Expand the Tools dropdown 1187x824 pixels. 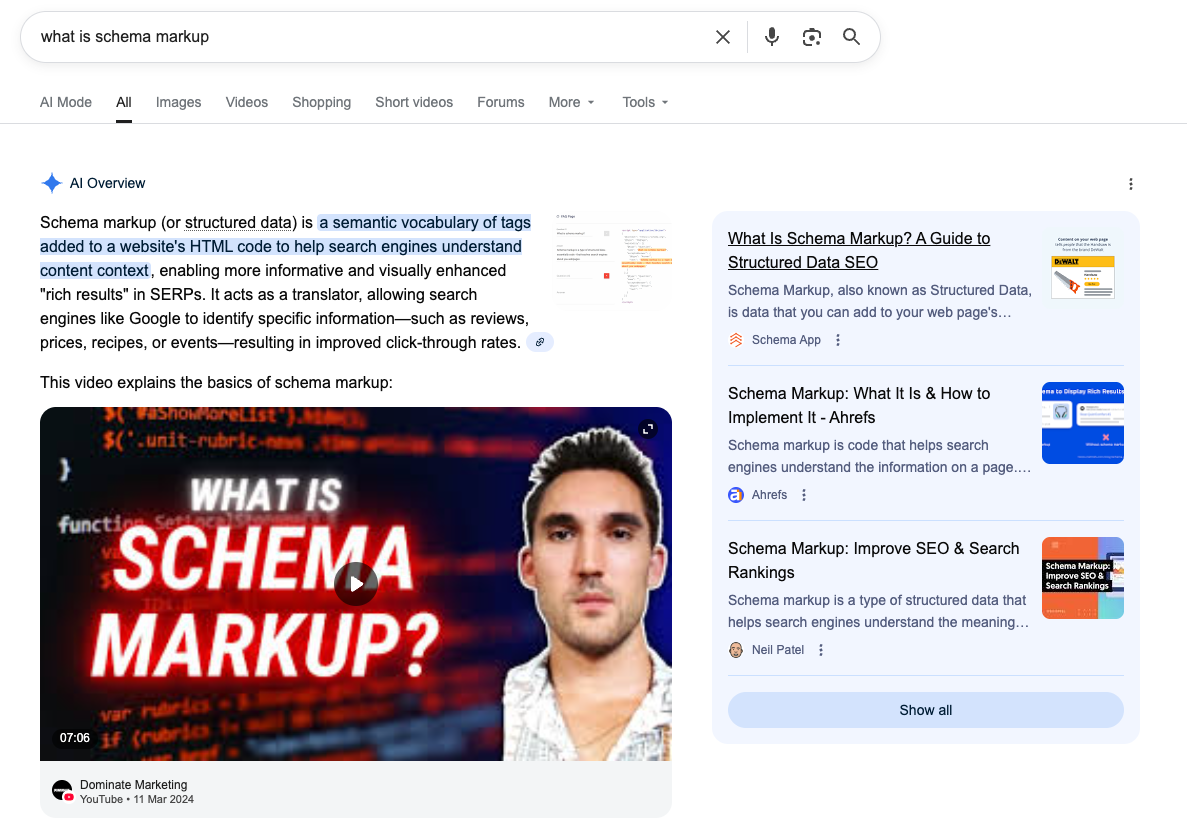pyautogui.click(x=645, y=102)
